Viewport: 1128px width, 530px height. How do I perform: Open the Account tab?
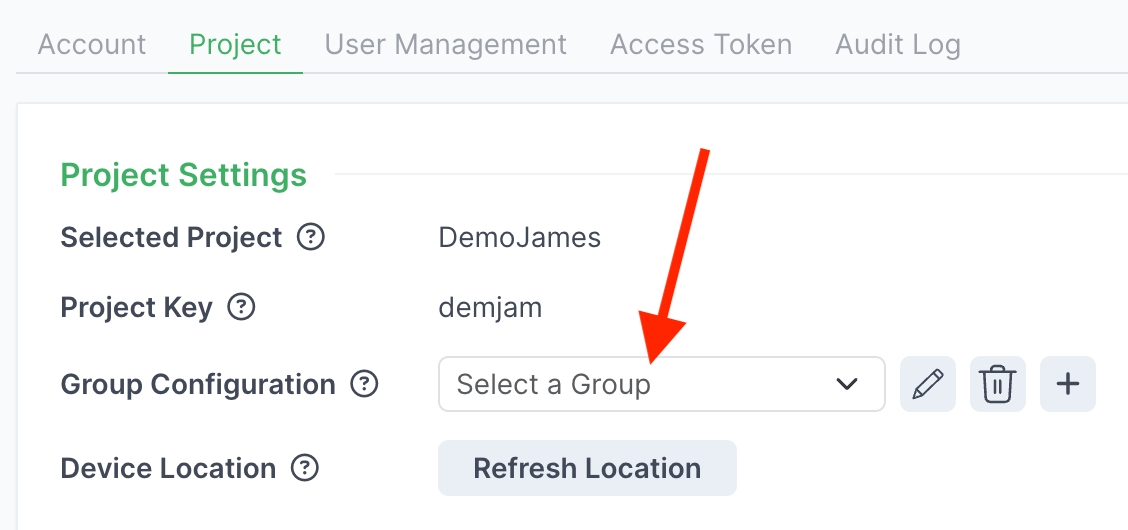tap(92, 45)
